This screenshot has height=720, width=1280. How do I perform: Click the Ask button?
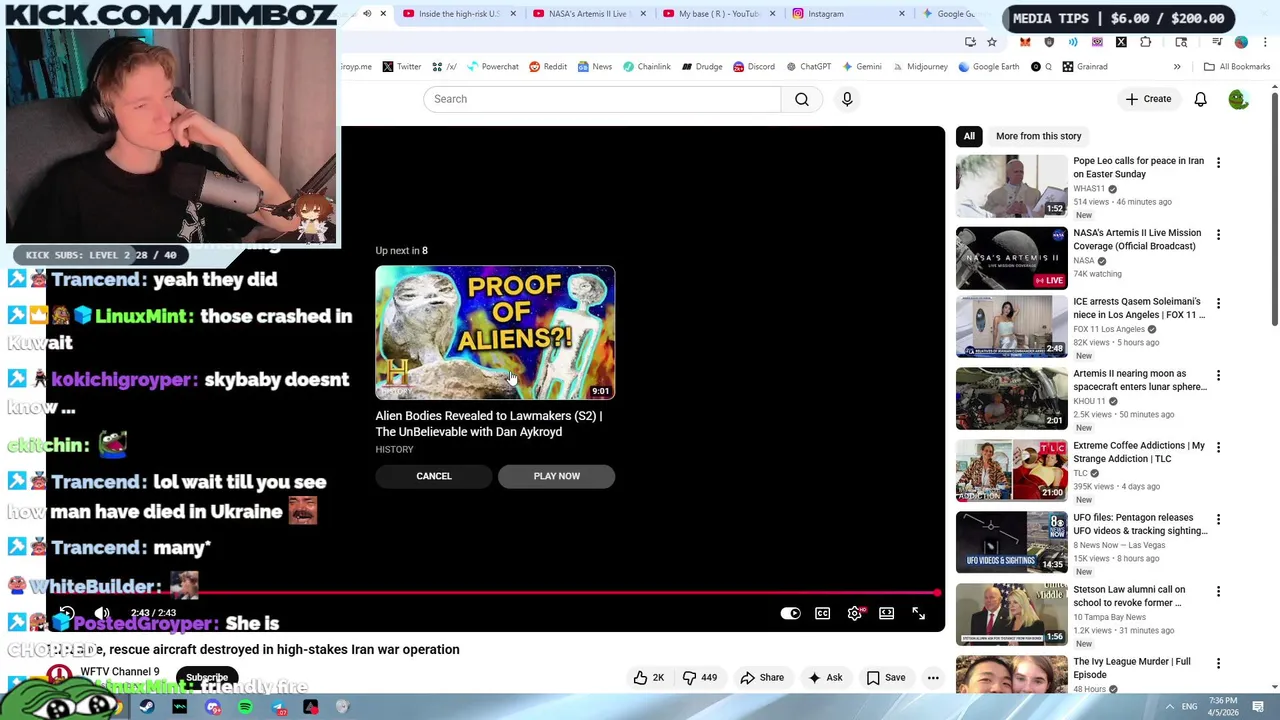(x=825, y=677)
